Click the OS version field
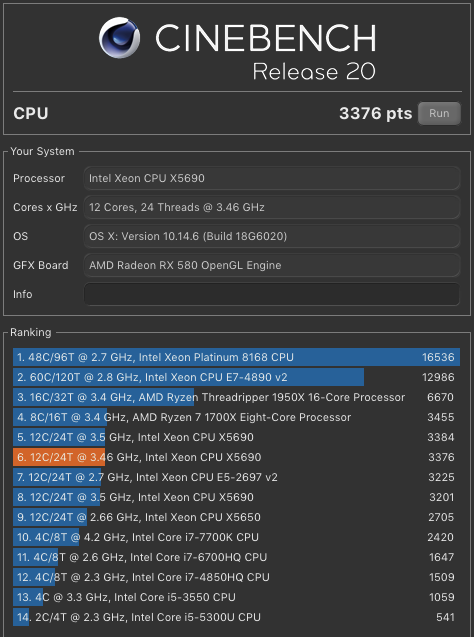 pos(272,236)
